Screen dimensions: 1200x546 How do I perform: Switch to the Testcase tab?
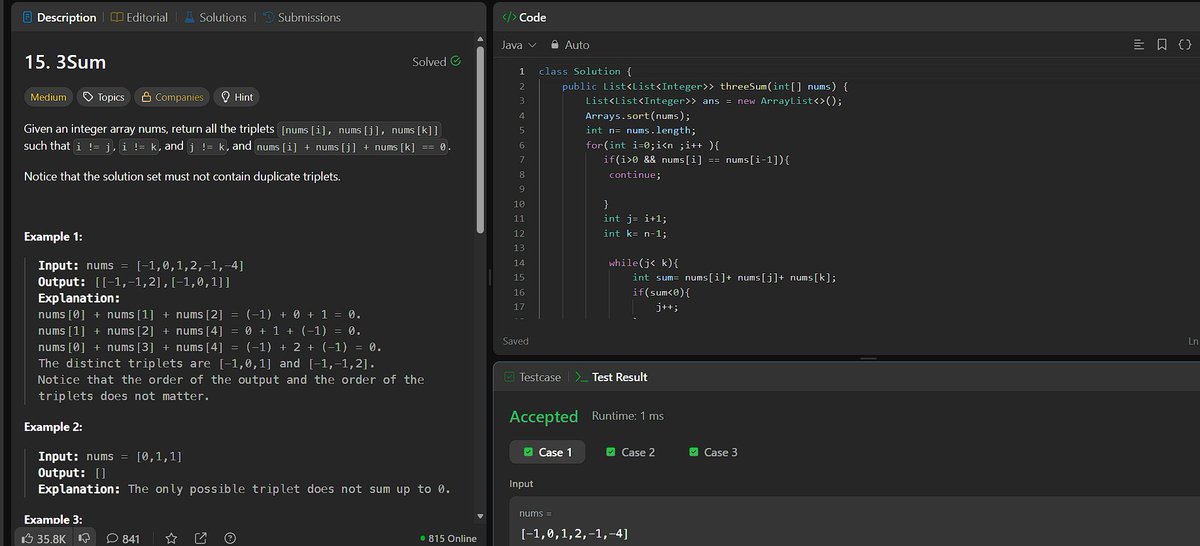click(532, 377)
